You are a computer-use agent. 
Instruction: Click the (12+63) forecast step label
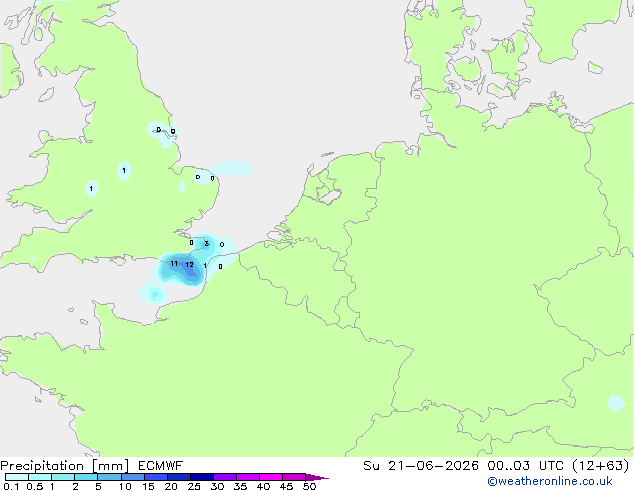(x=601, y=466)
